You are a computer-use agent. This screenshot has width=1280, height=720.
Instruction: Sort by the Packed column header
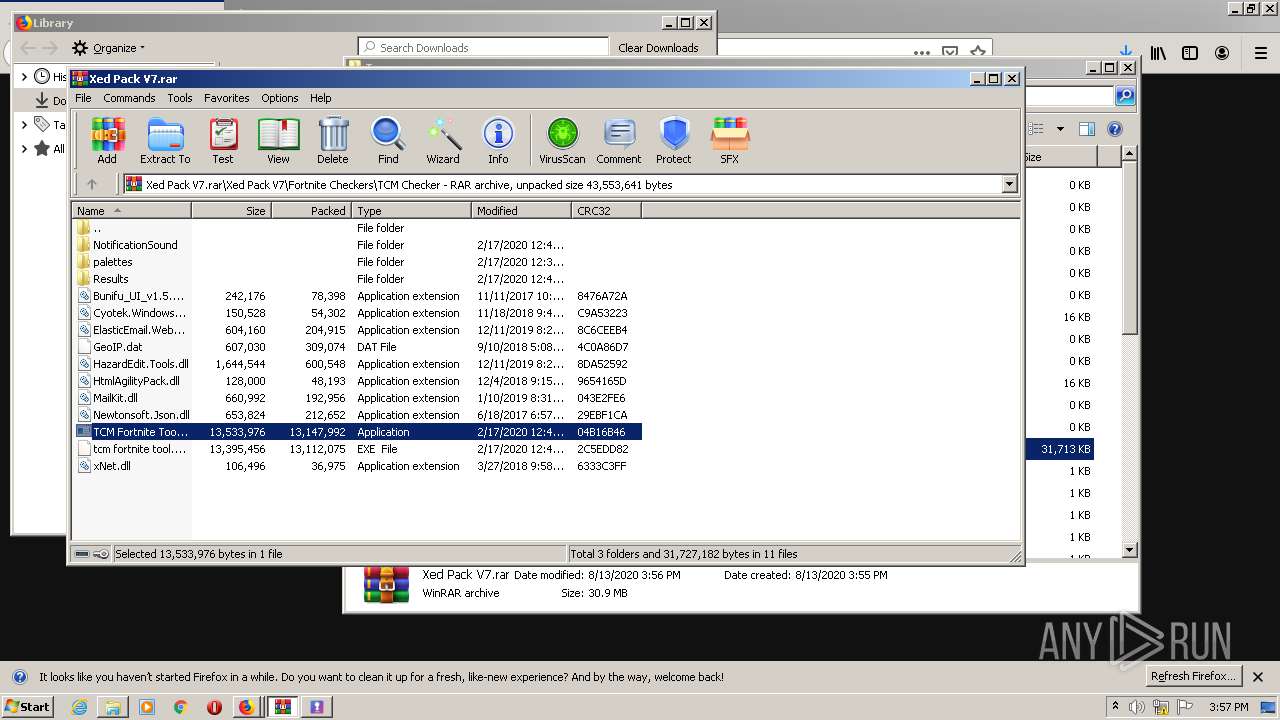[x=311, y=211]
